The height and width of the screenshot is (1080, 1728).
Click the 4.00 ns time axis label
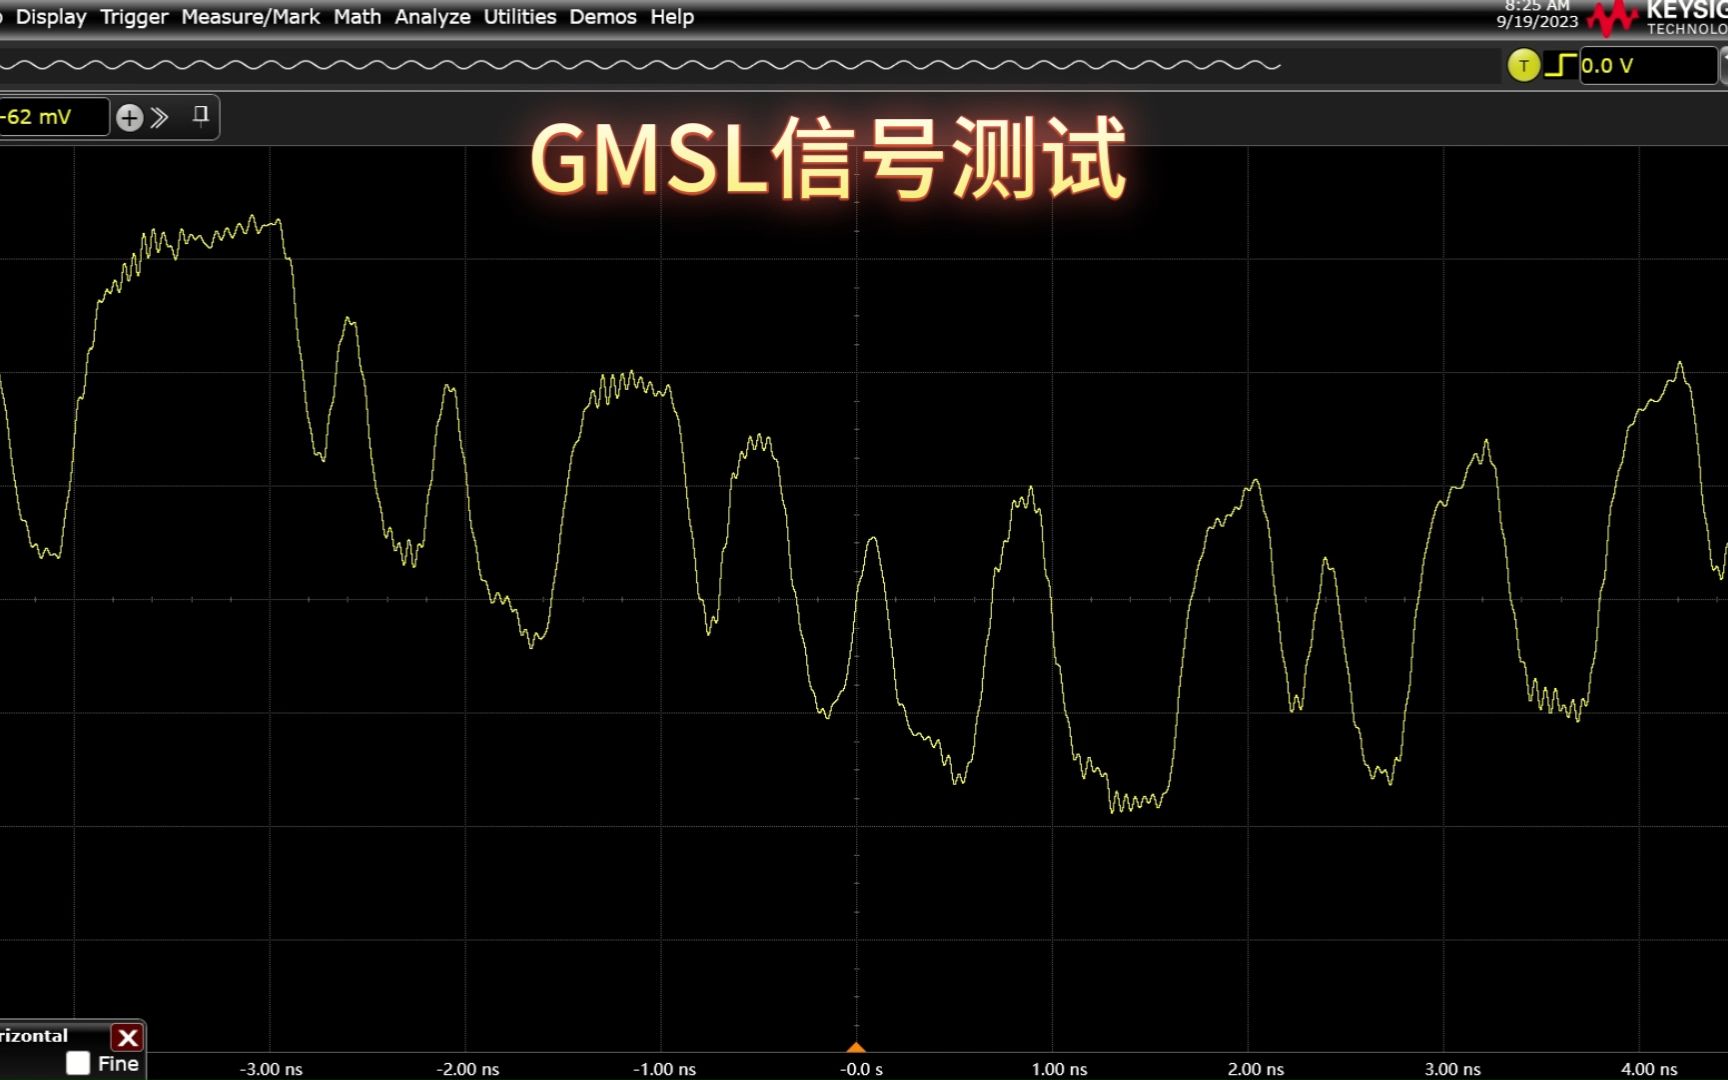pyautogui.click(x=1649, y=1069)
